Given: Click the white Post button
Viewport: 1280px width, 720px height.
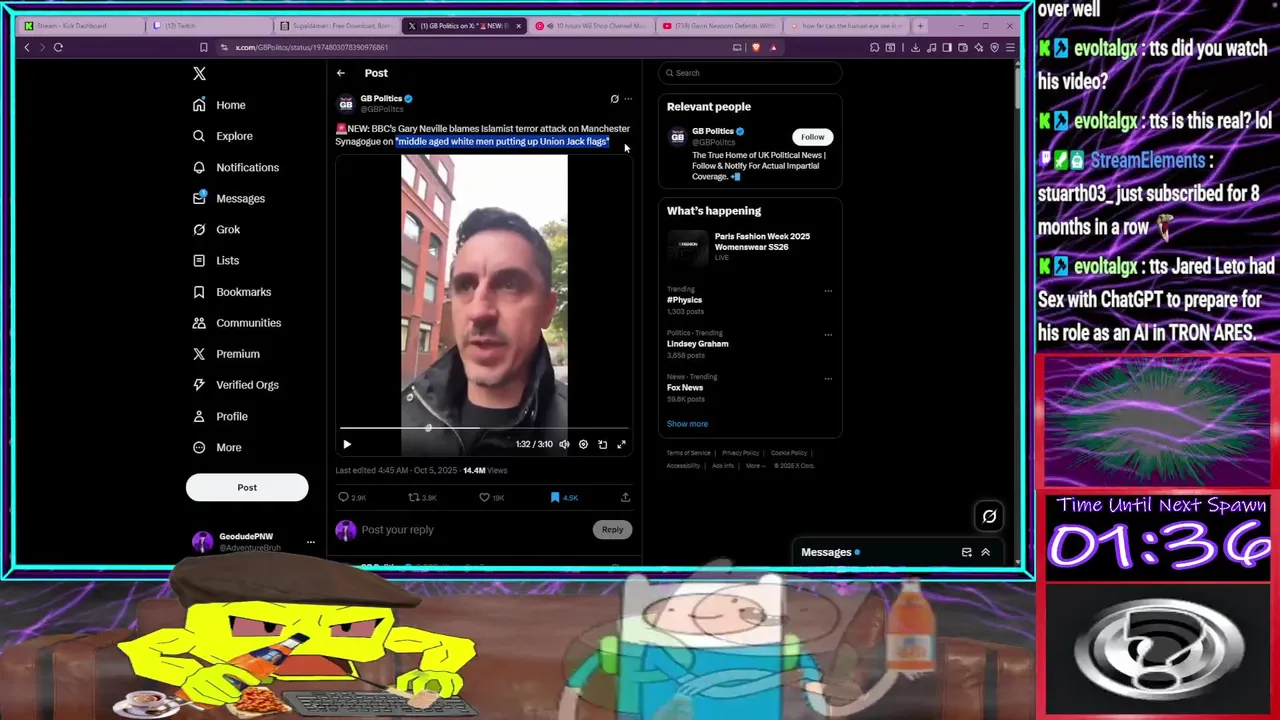Looking at the screenshot, I should 247,487.
